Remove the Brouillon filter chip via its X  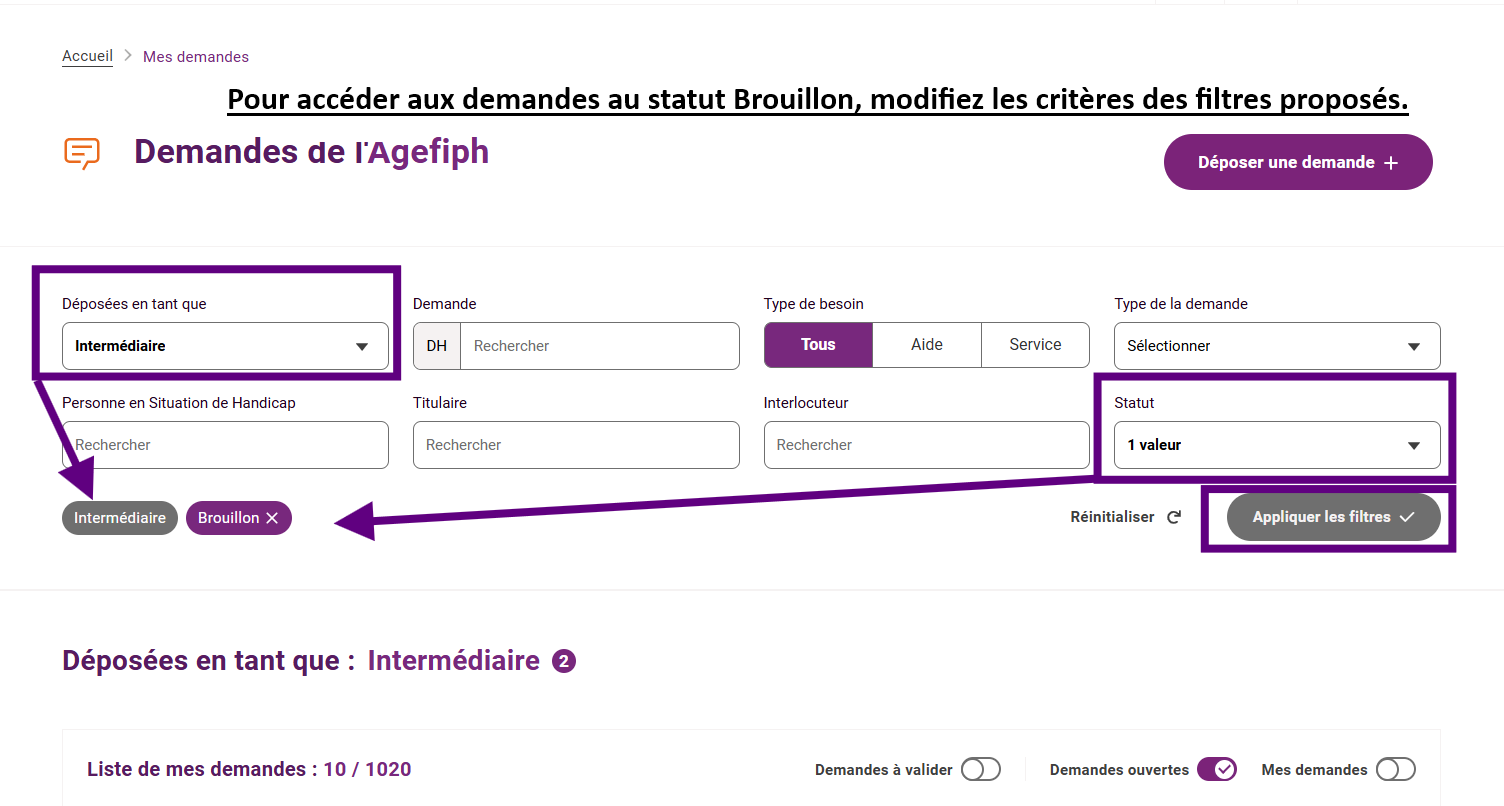point(272,518)
